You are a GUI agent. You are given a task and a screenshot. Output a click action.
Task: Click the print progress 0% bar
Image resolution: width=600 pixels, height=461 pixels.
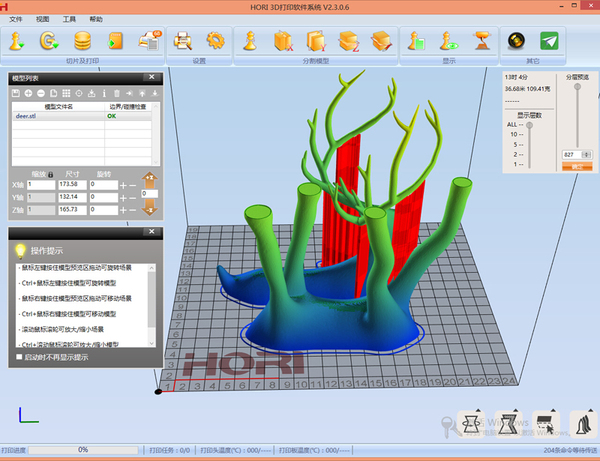[x=83, y=450]
